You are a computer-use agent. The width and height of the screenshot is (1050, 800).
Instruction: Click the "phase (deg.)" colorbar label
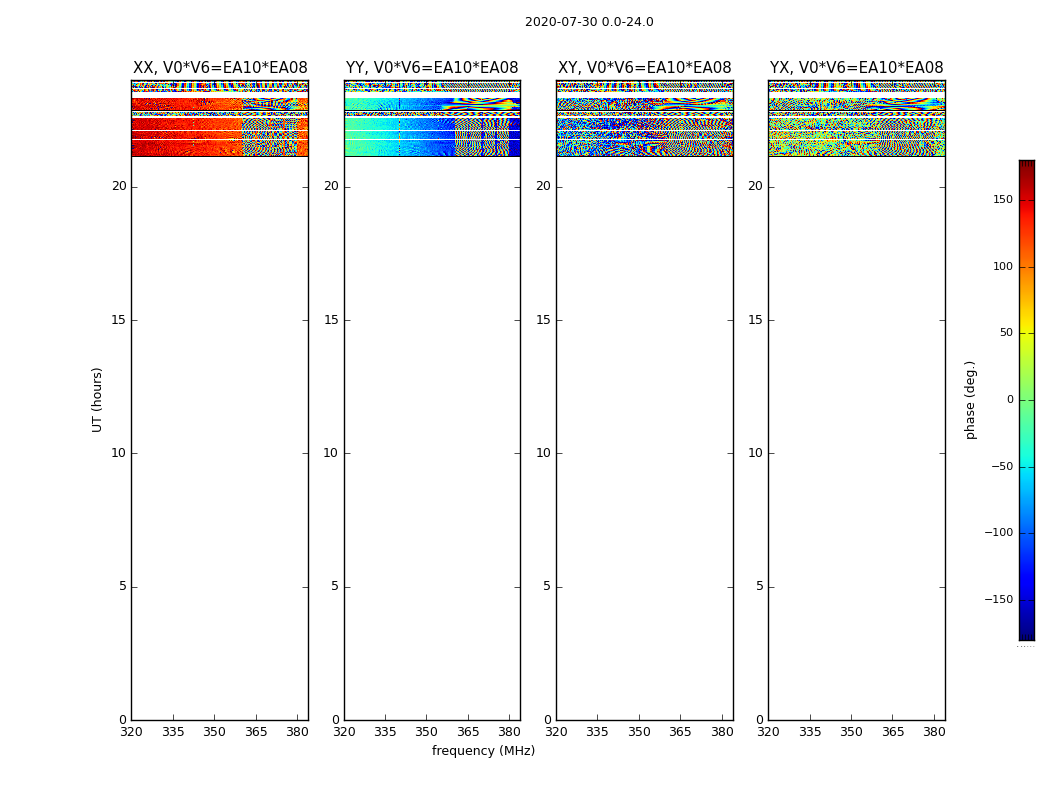[x=970, y=400]
